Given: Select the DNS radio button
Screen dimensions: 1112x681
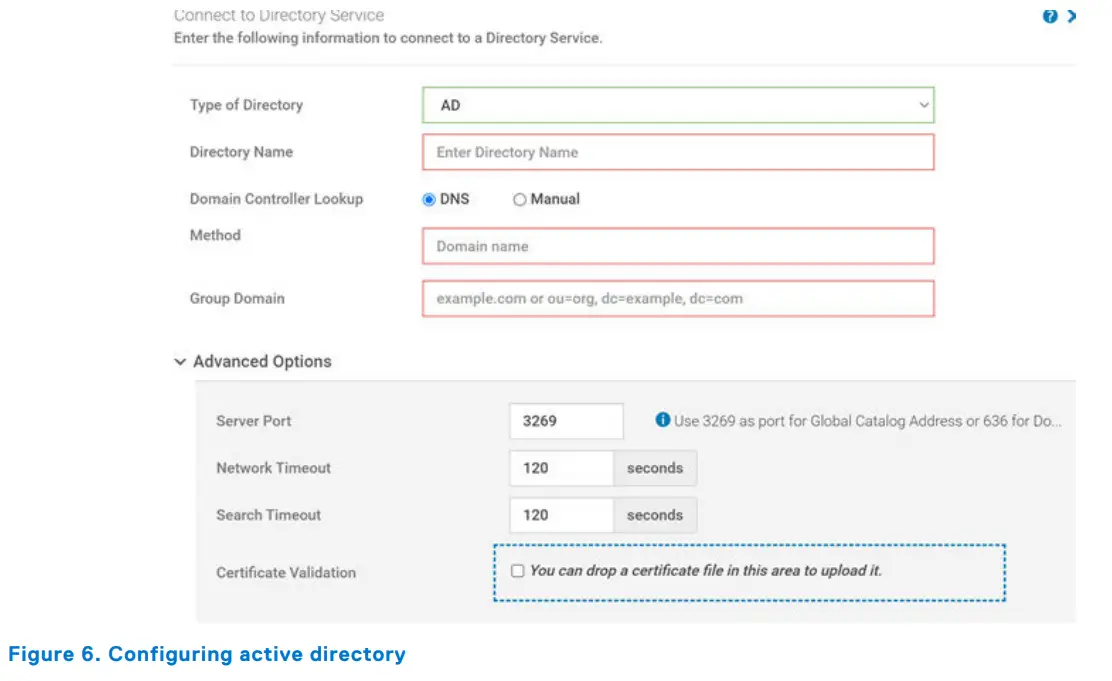Looking at the screenshot, I should 428,199.
